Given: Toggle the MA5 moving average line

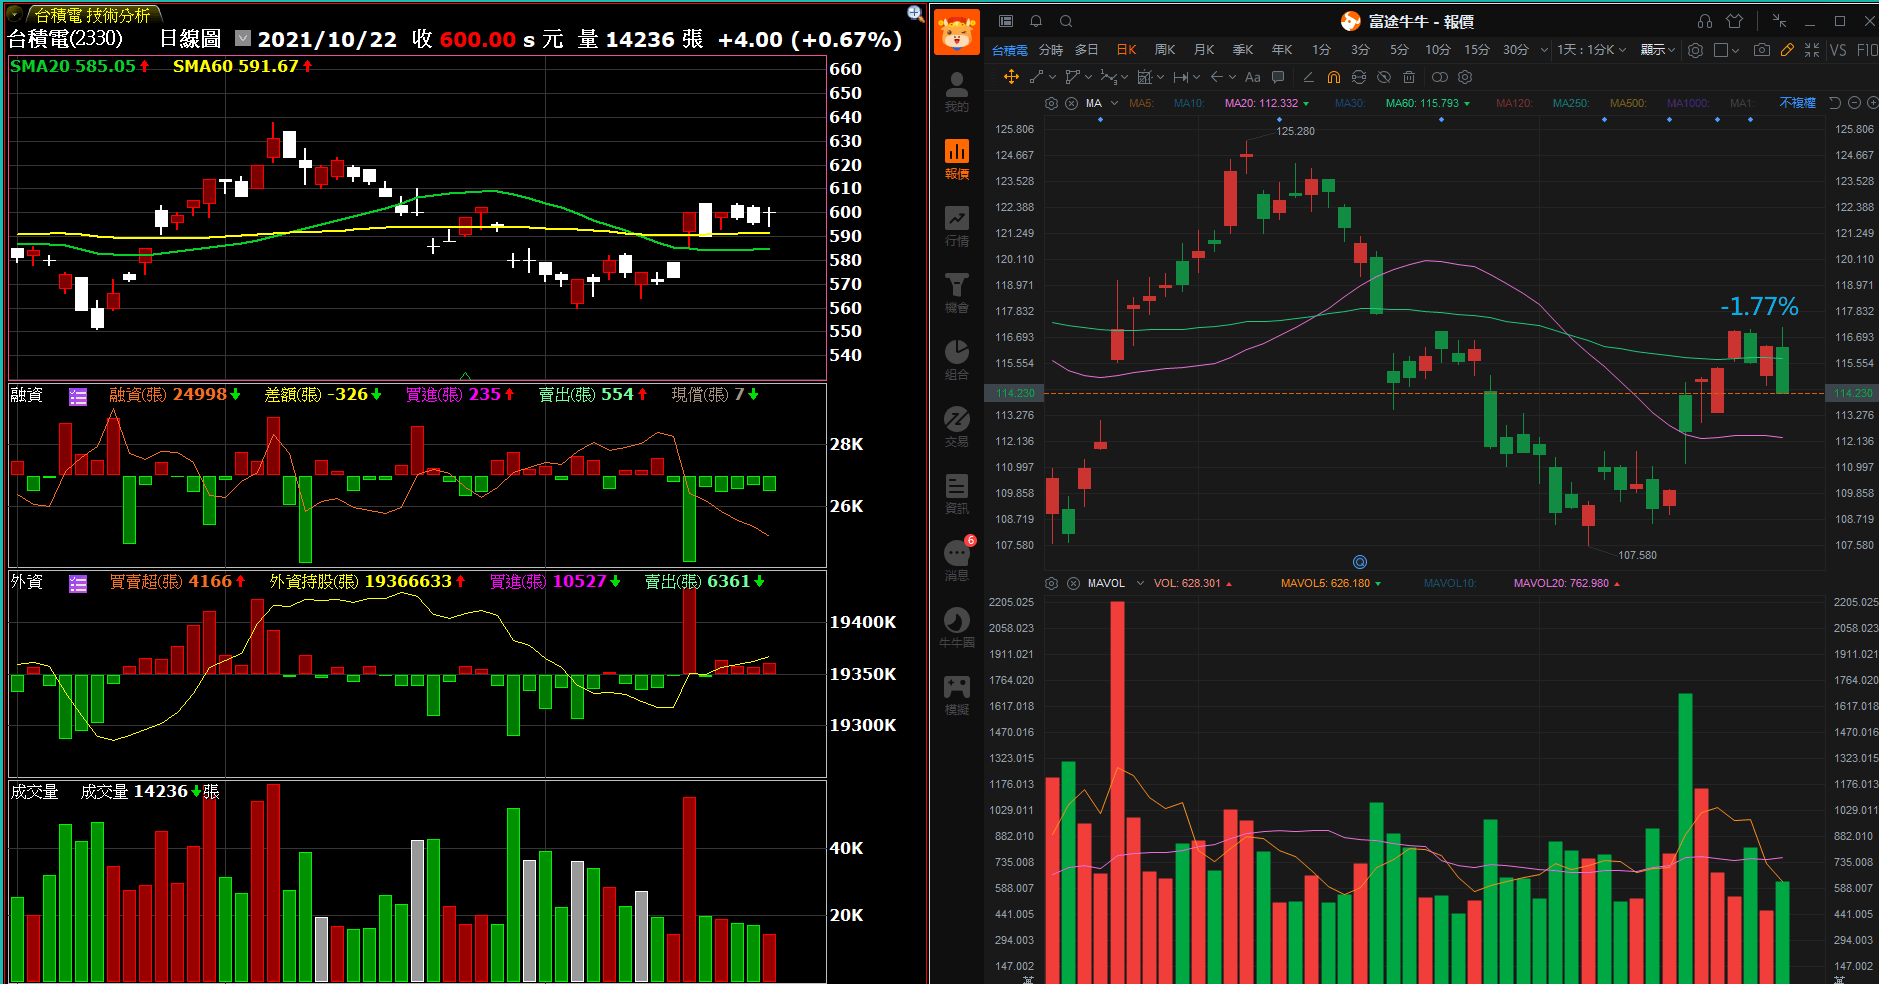Looking at the screenshot, I should point(1141,103).
